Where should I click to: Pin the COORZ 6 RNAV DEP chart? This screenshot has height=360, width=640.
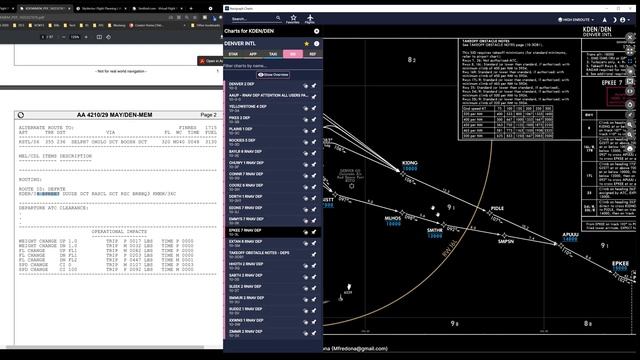pos(314,187)
